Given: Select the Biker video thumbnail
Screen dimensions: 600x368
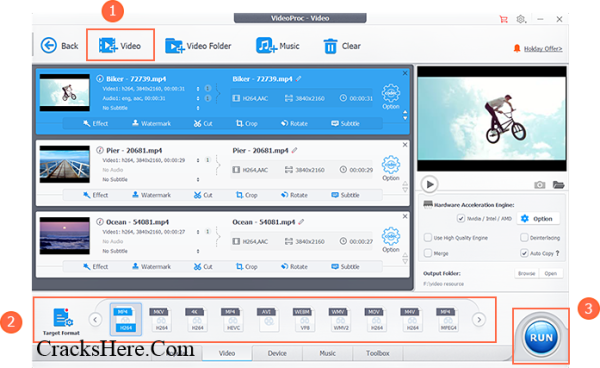Looking at the screenshot, I should click(x=65, y=93).
